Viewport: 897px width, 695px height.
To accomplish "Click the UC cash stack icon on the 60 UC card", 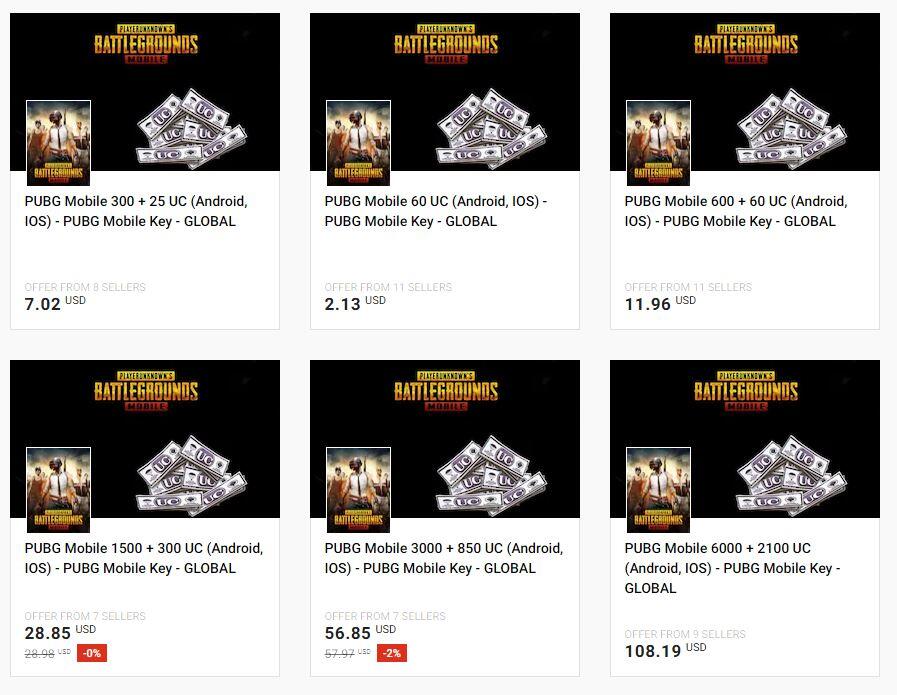I will click(491, 129).
